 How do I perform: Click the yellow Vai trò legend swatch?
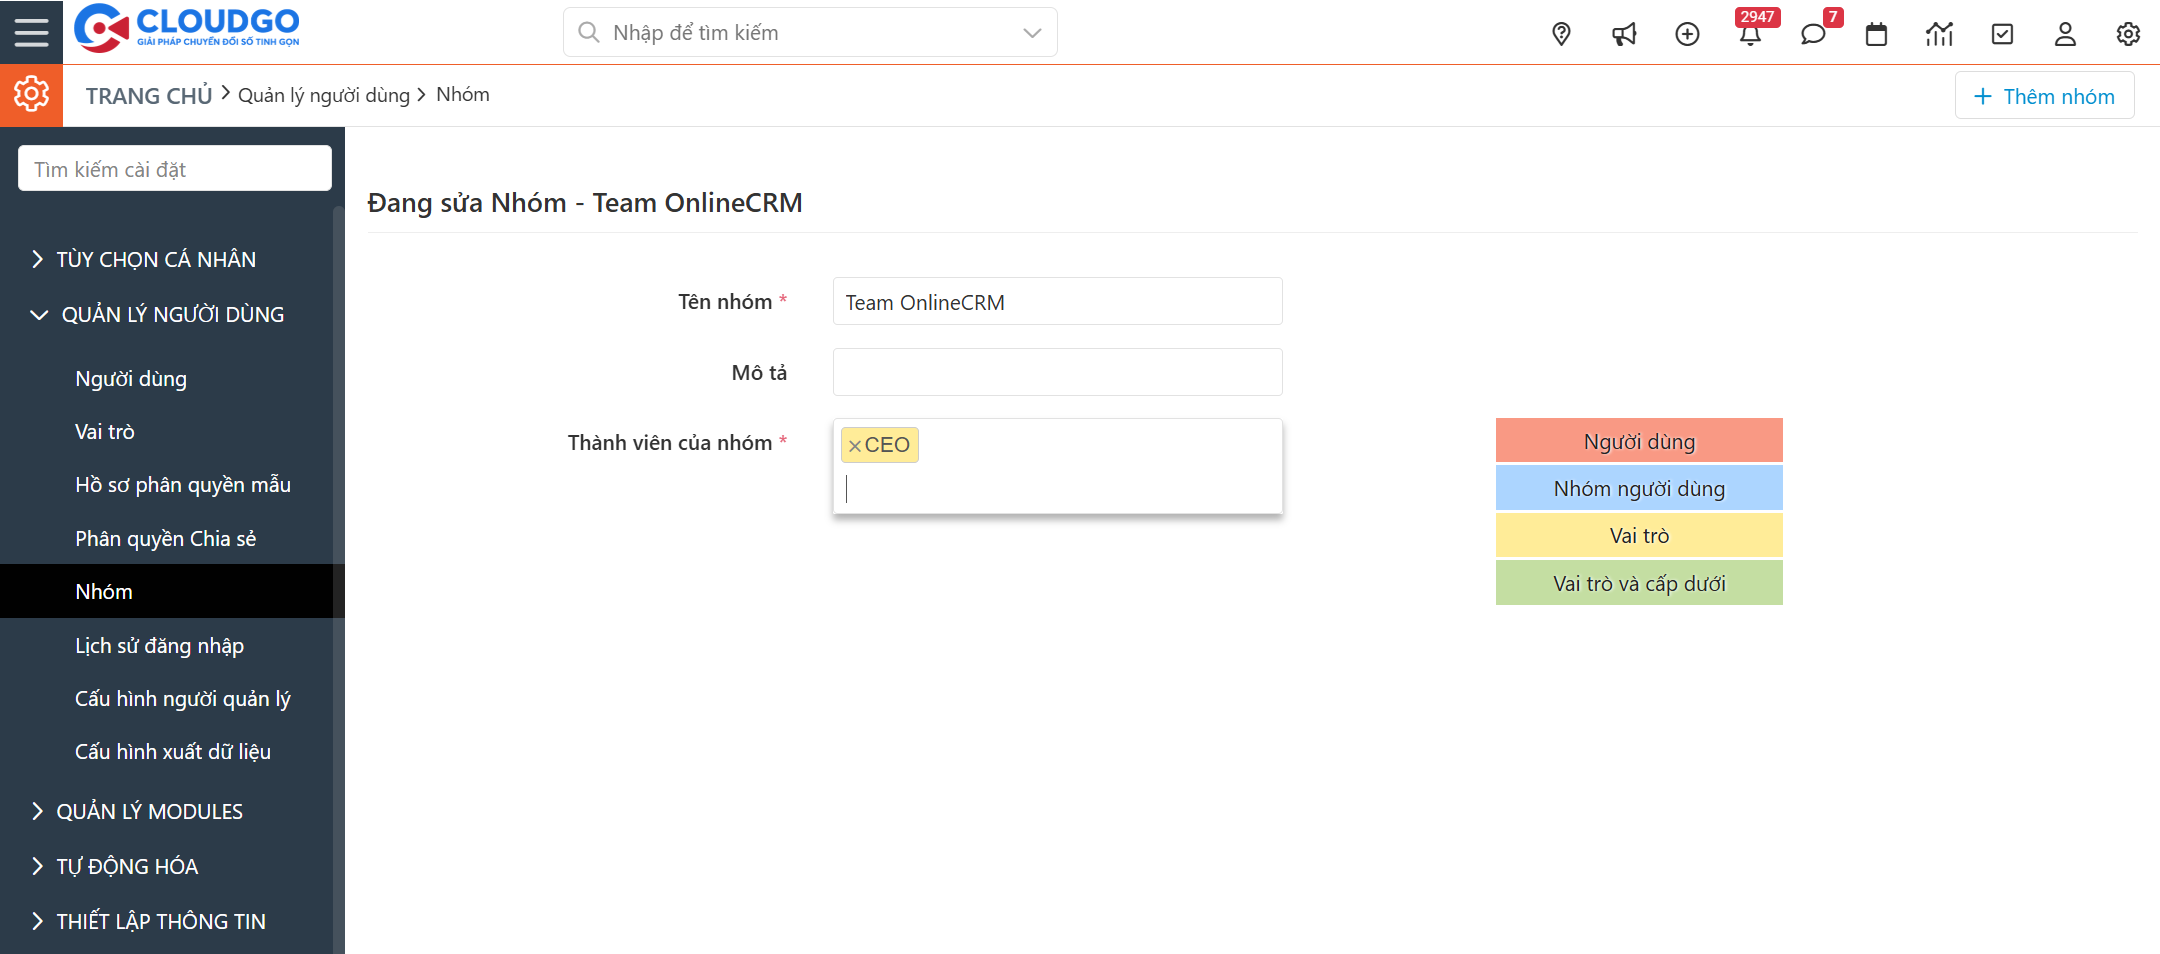tap(1638, 536)
